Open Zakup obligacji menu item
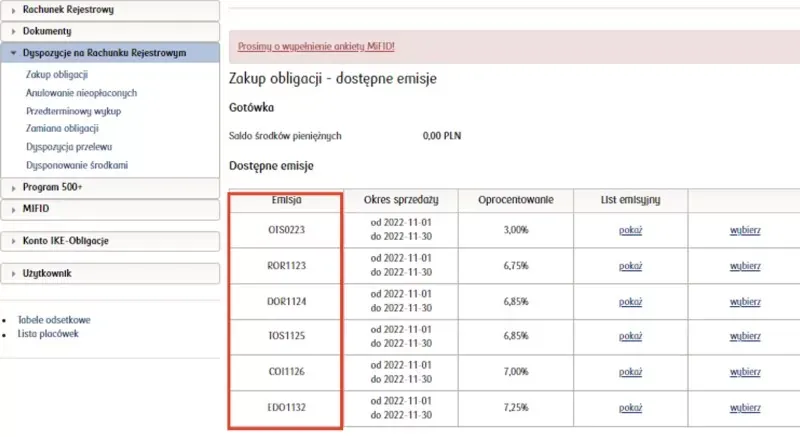Screen dimensions: 800x437 click(57, 75)
